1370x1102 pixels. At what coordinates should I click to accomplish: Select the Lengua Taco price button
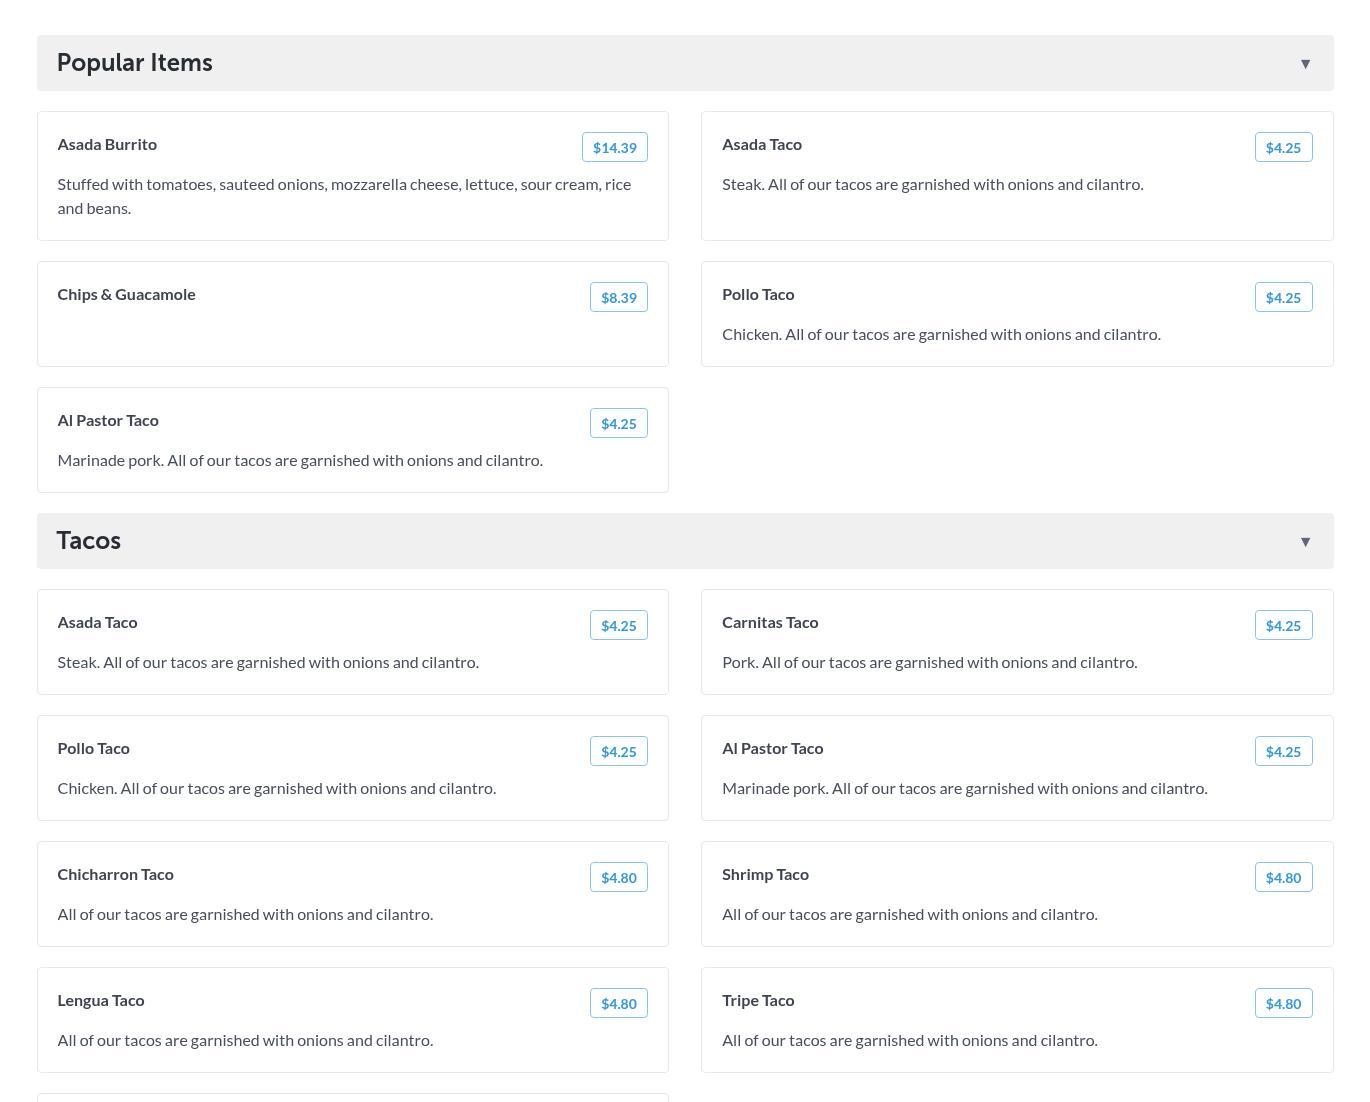(618, 1004)
